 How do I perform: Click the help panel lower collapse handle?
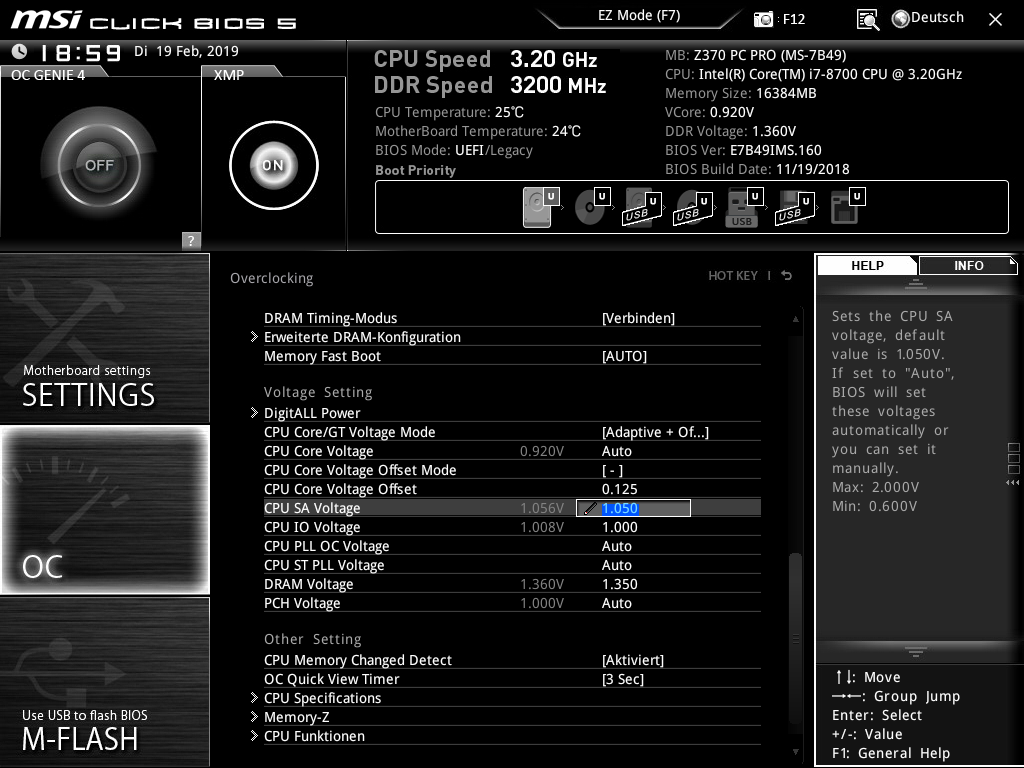(916, 652)
